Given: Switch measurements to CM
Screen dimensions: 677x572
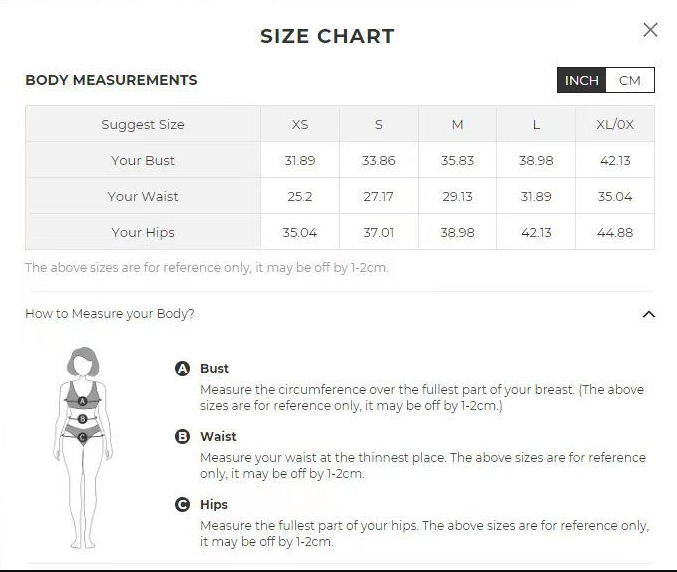Looking at the screenshot, I should click(630, 80).
